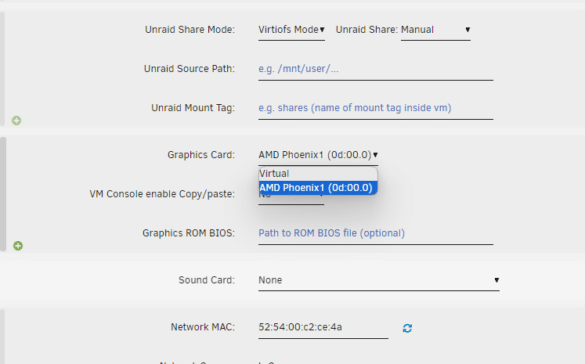Focus the Unraid Source Path field
The height and width of the screenshot is (364, 585).
376,69
